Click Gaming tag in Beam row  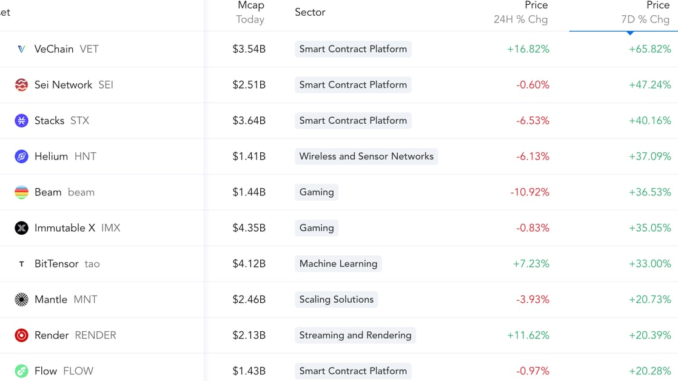[317, 192]
